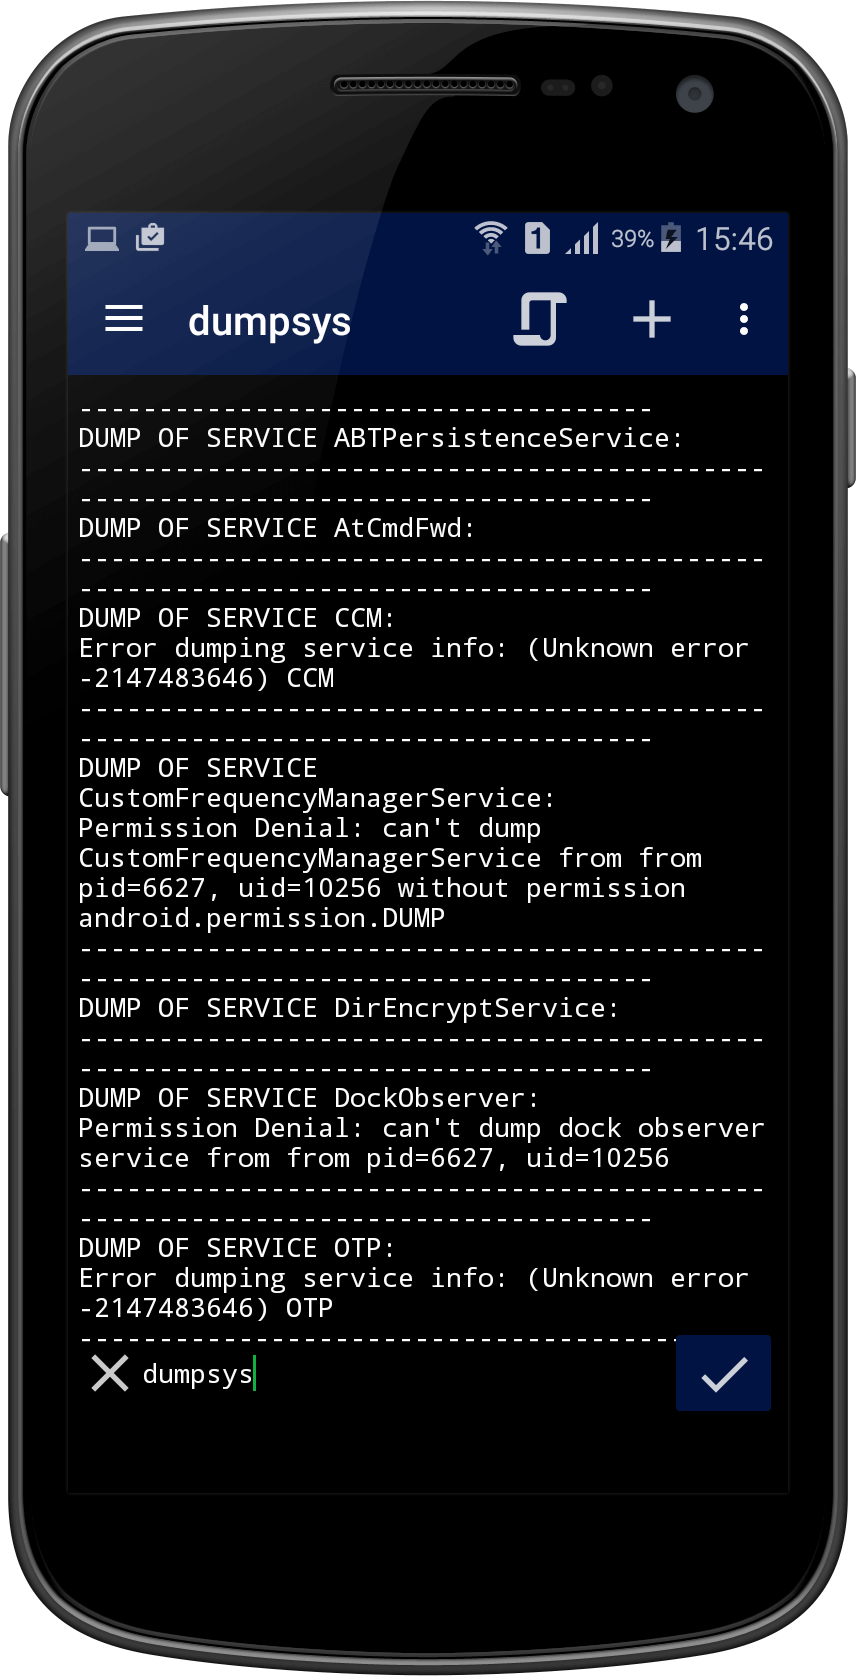Tap the briefcase notification icon
The width and height of the screenshot is (856, 1676).
pyautogui.click(x=150, y=238)
